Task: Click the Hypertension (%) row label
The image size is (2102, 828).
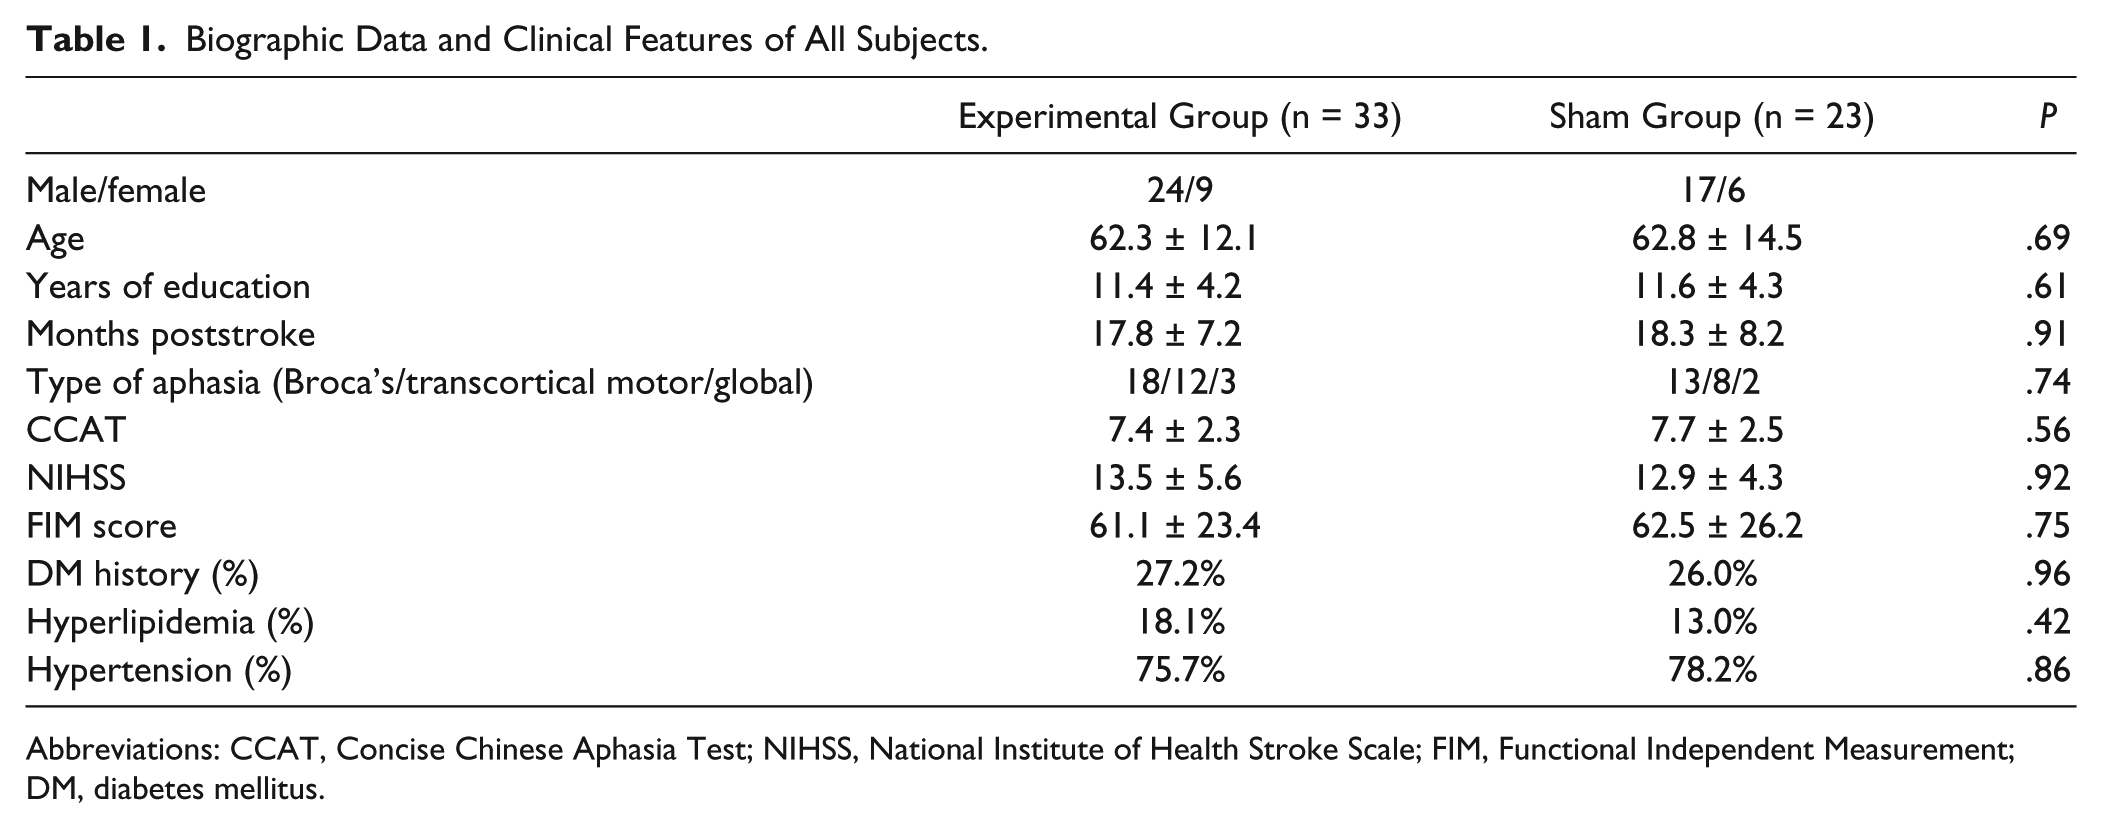Action: [x=159, y=670]
